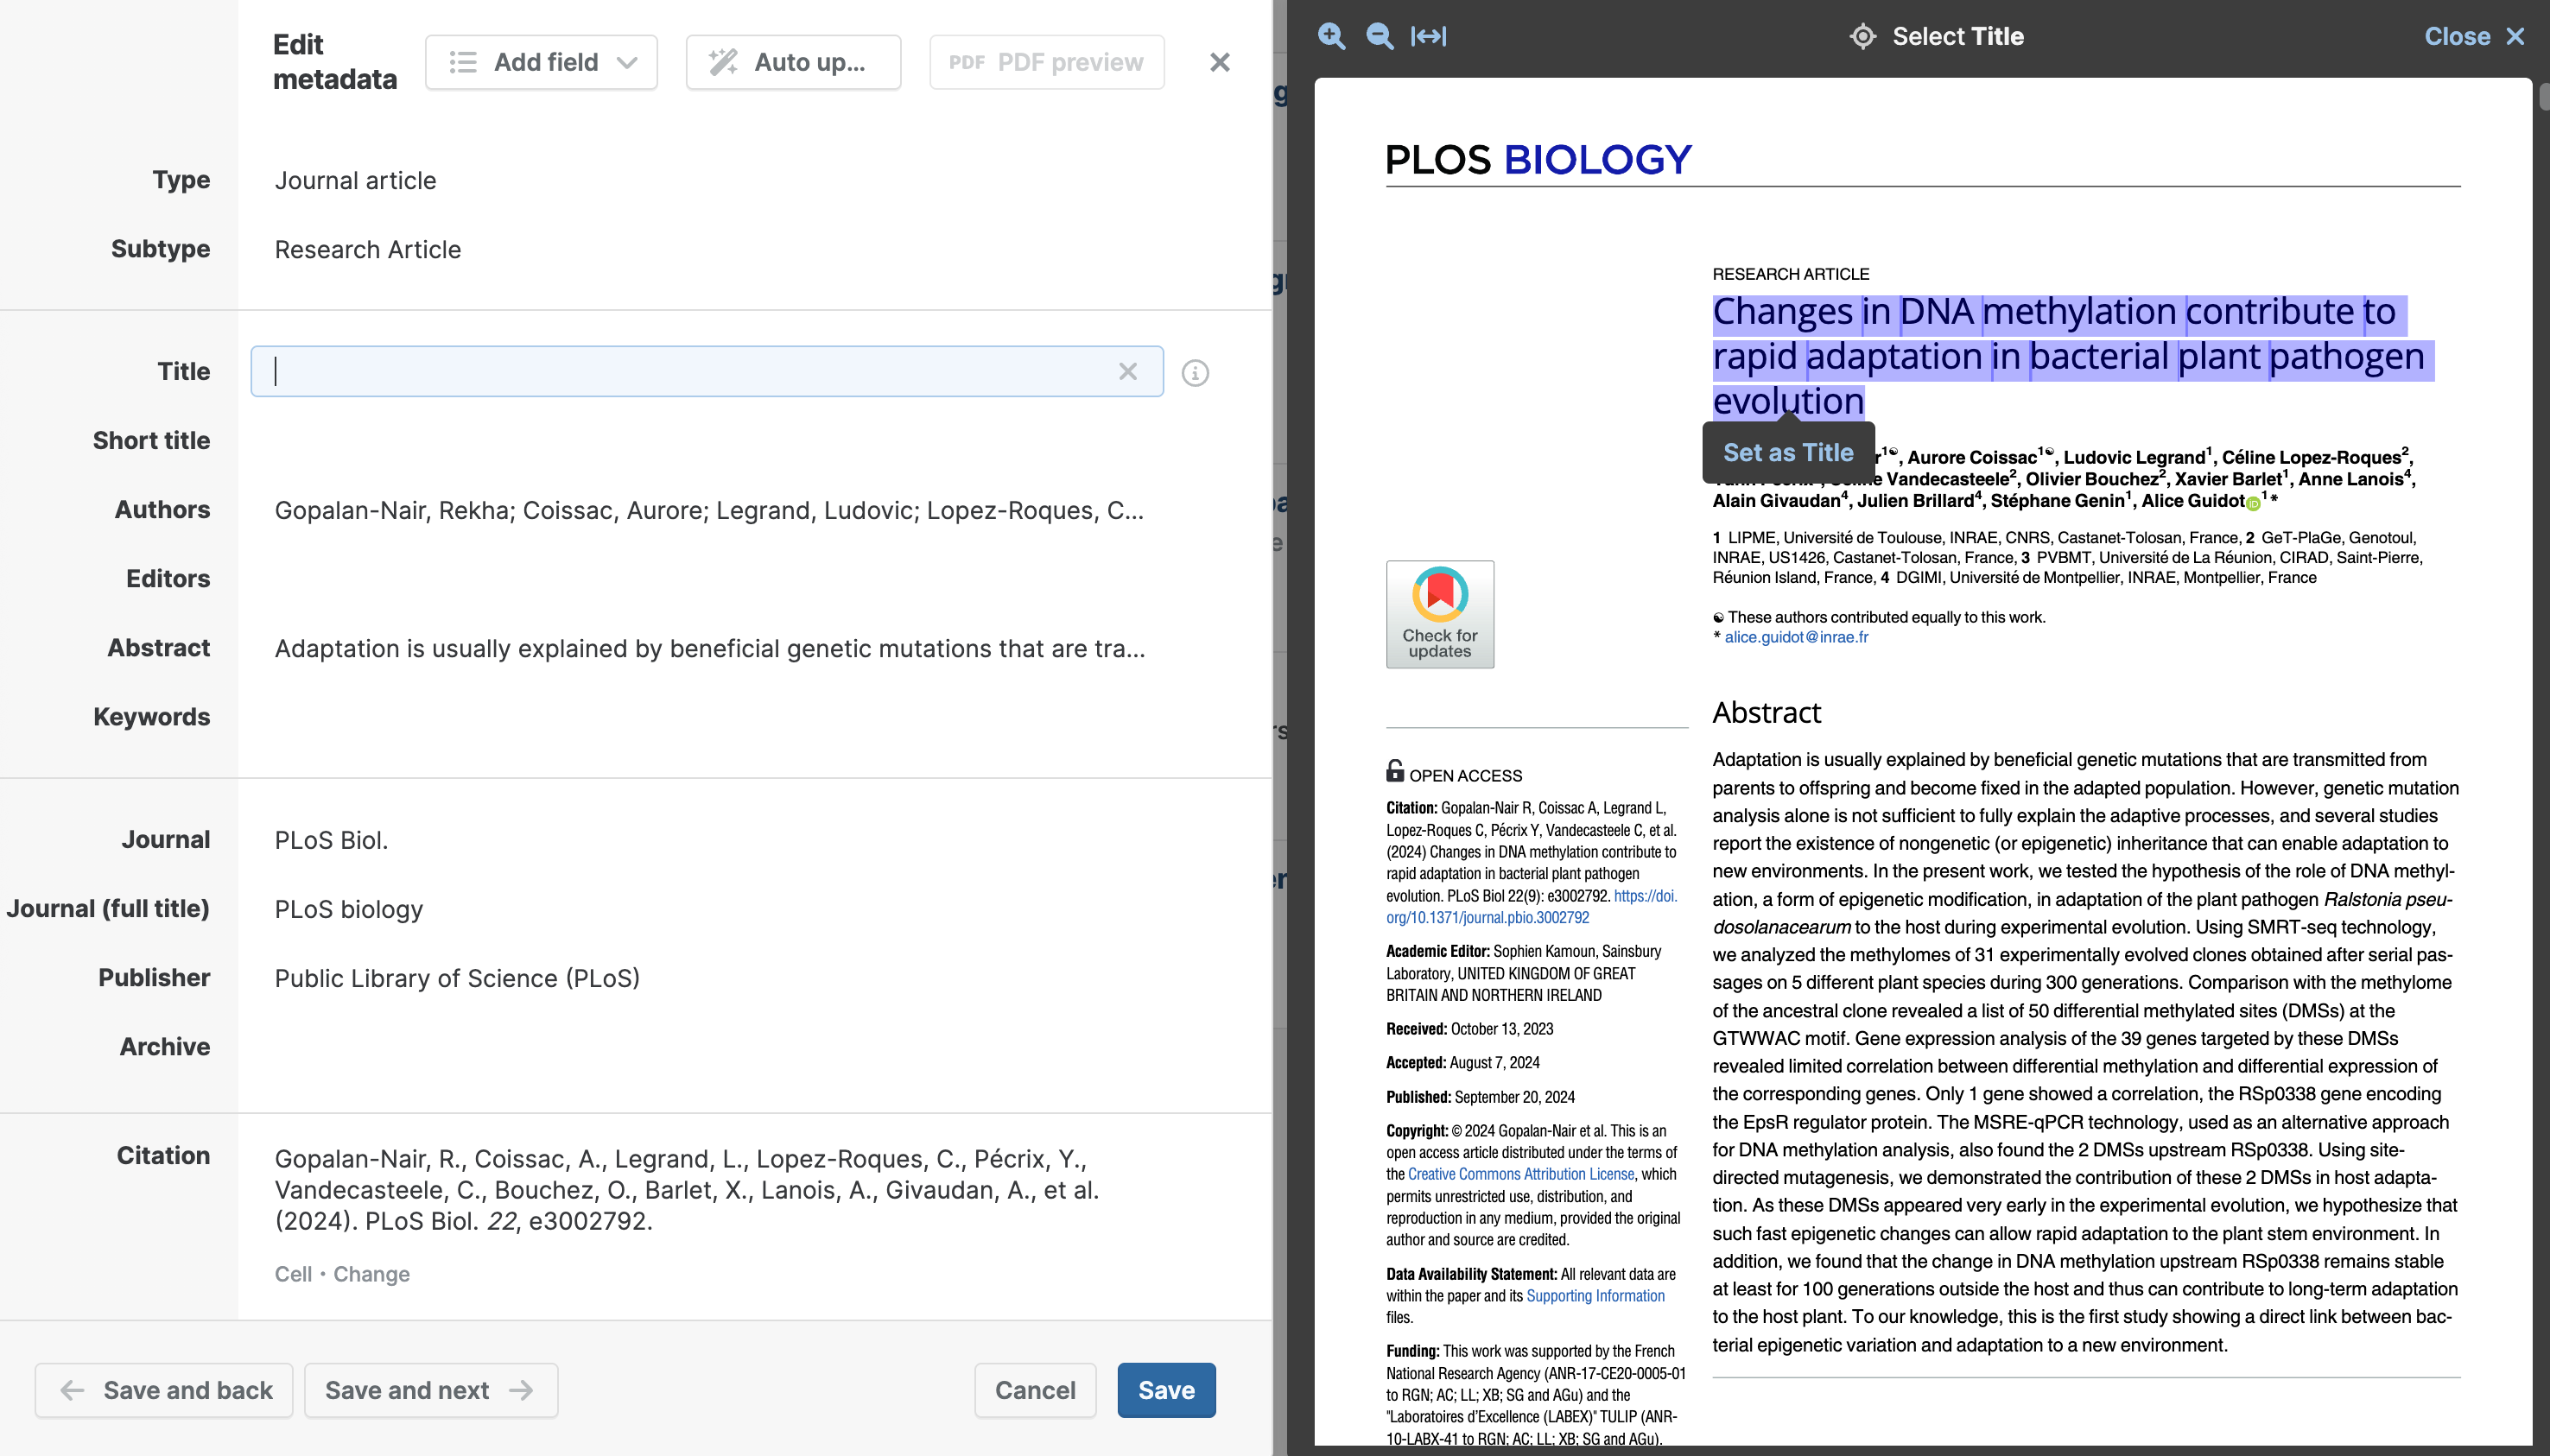Screen dimensions: 2550x1456
Task: Click the Title info icon
Action: click(x=1195, y=373)
